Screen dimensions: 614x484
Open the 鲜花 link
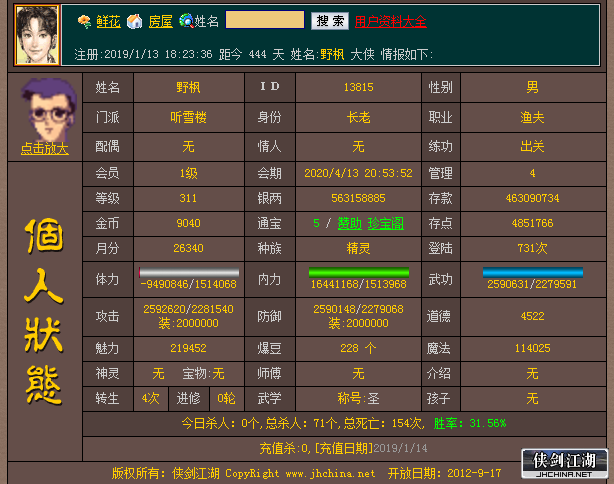[108, 22]
